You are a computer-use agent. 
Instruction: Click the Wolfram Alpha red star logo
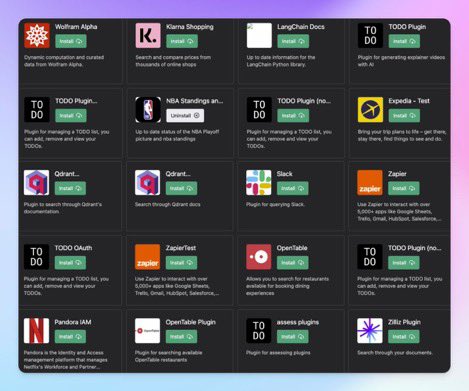point(37,35)
